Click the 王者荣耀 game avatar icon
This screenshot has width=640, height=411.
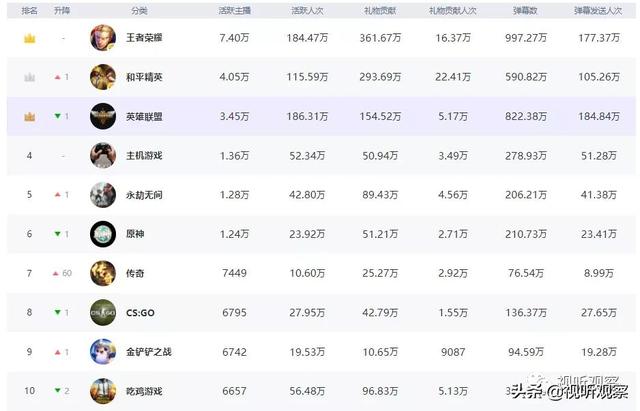(x=102, y=38)
